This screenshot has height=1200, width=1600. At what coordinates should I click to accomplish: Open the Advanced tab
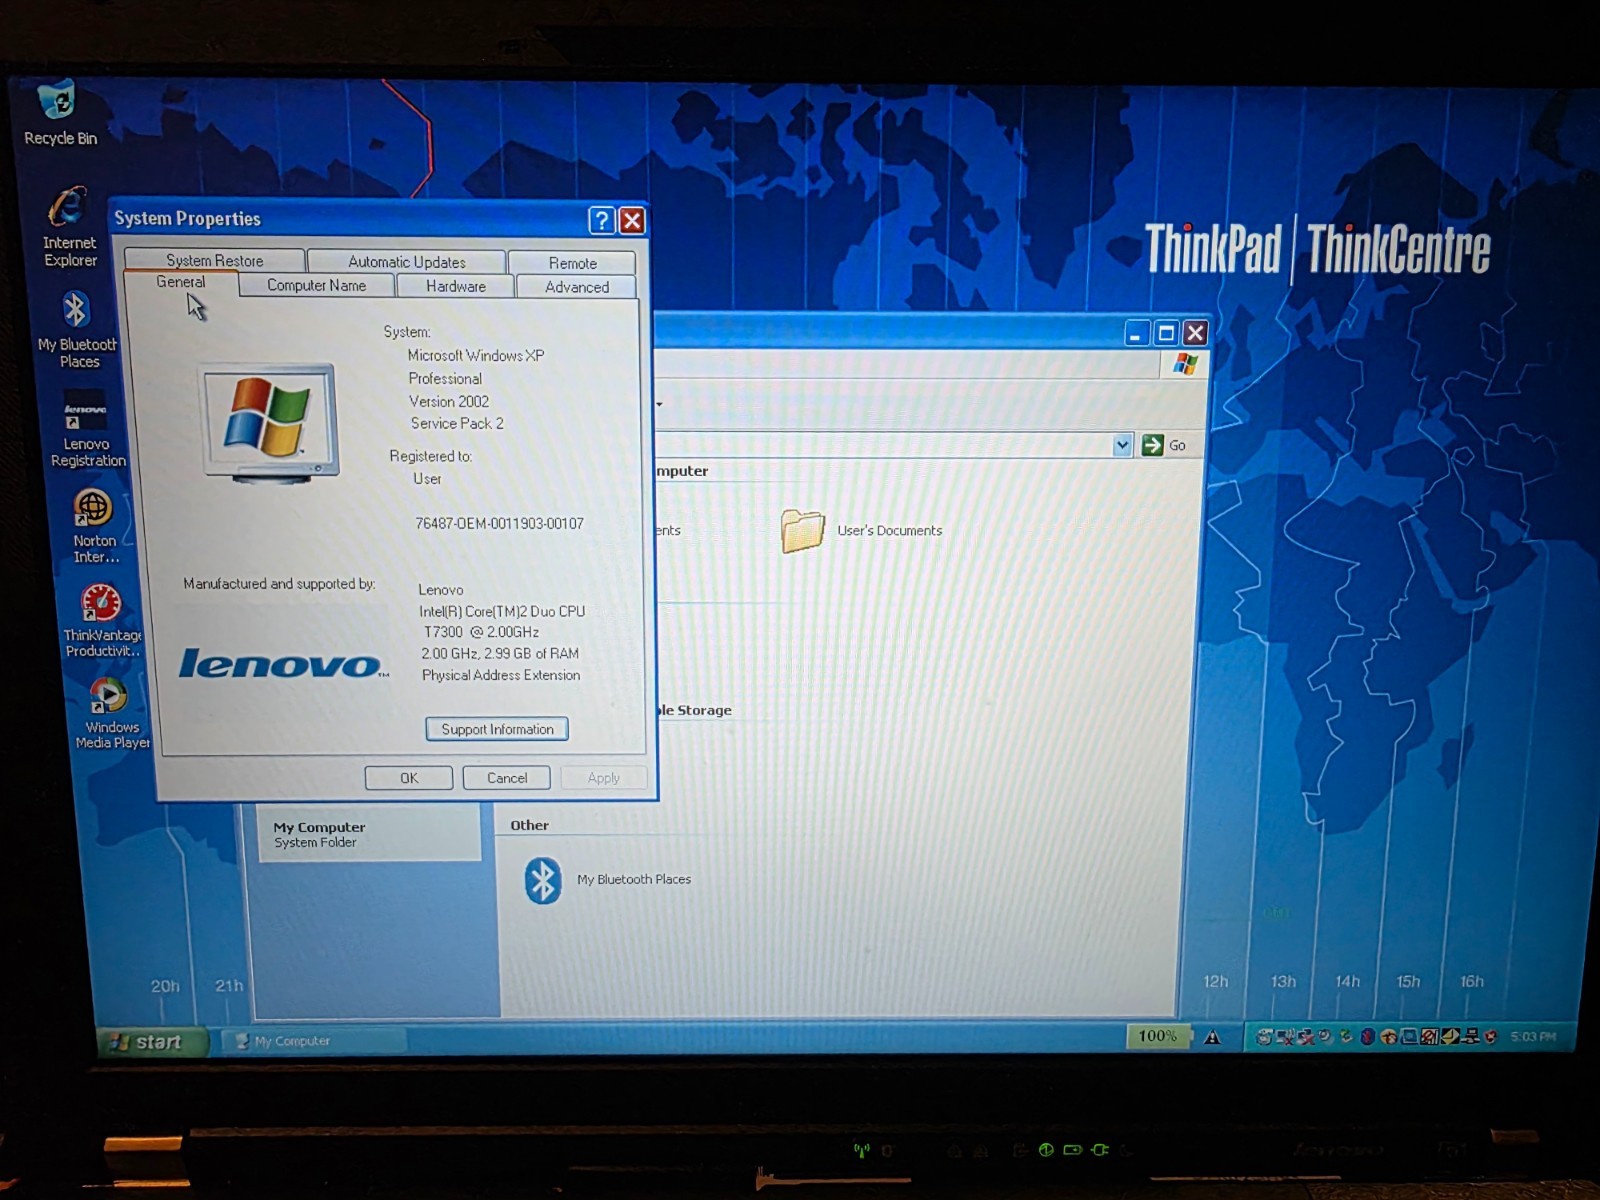(576, 287)
